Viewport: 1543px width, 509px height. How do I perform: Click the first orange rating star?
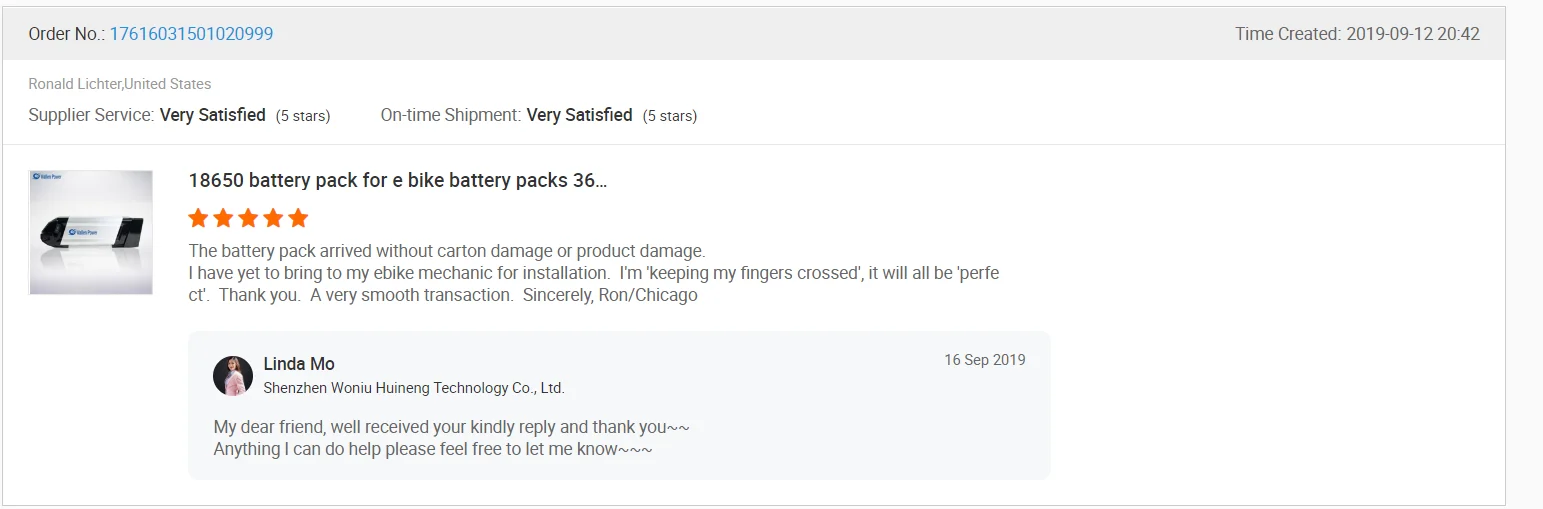[x=198, y=218]
